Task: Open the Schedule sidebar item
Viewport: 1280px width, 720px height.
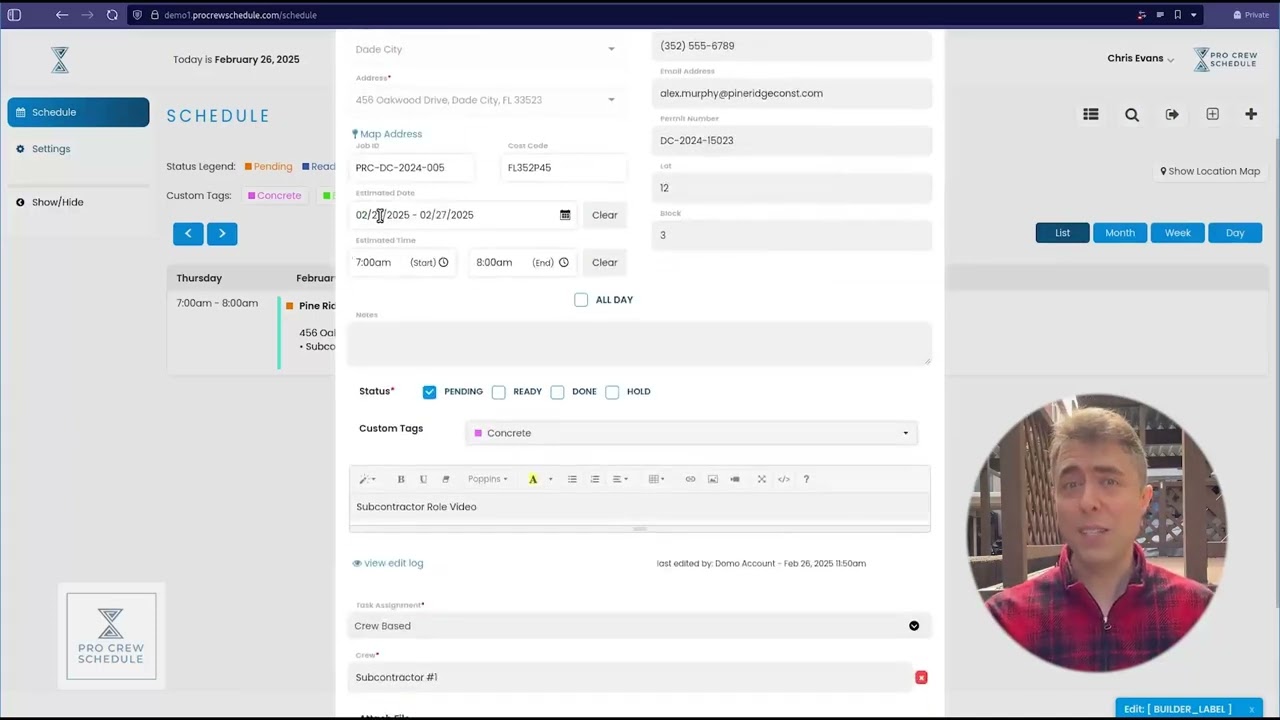Action: 78,112
